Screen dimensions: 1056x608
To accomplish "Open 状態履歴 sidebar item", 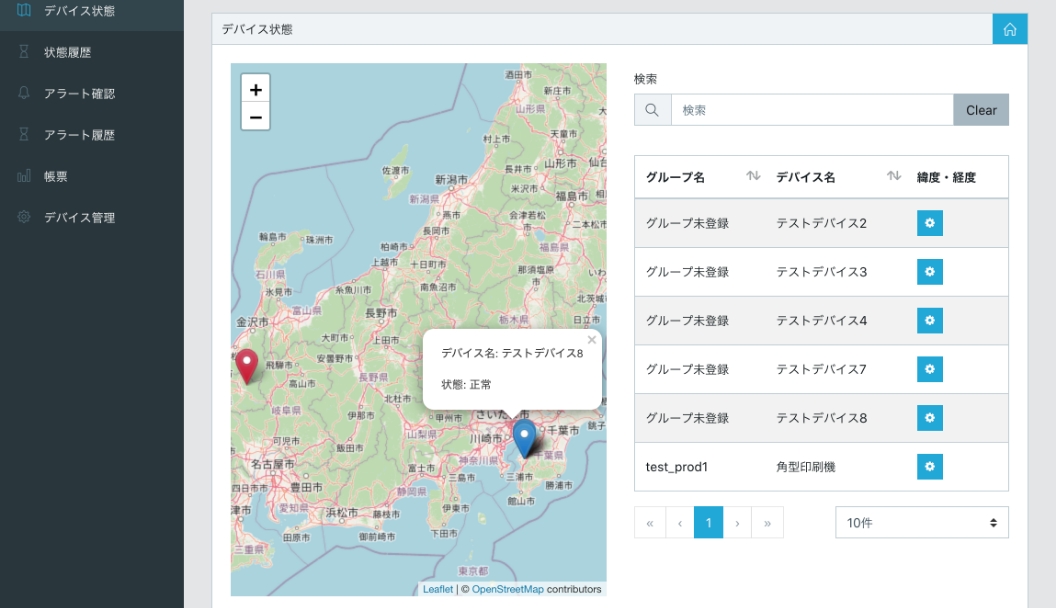I will tap(67, 53).
